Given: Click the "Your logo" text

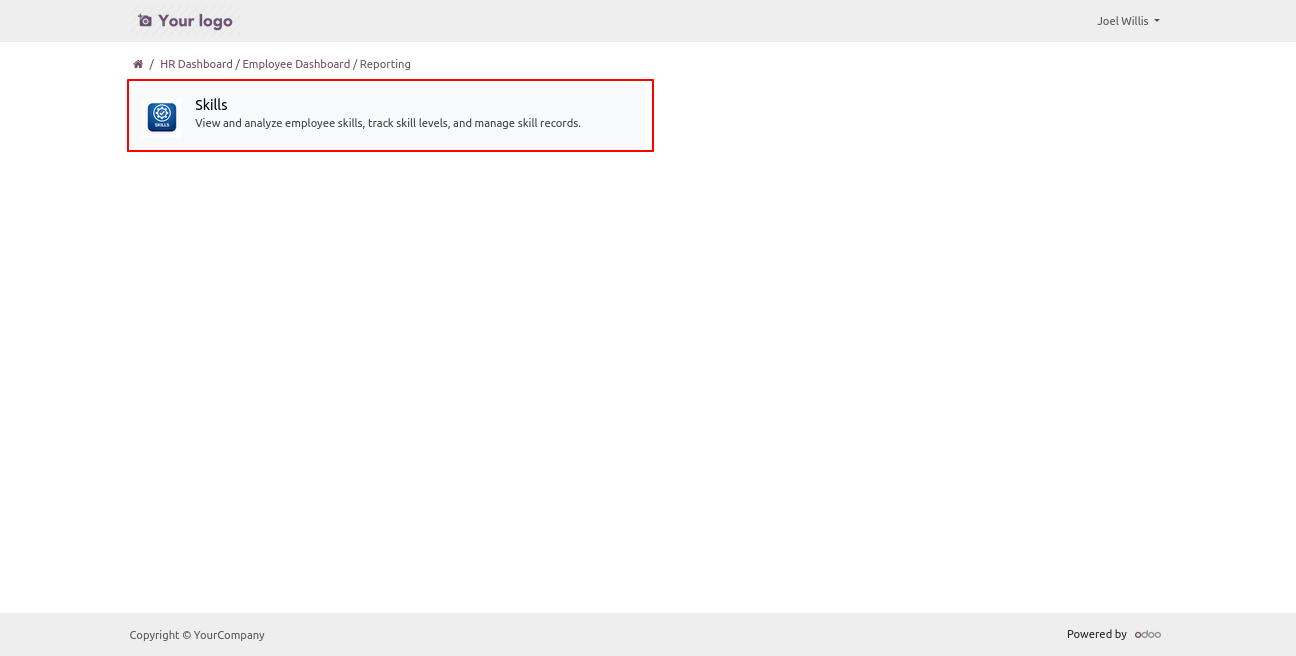Looking at the screenshot, I should (195, 21).
